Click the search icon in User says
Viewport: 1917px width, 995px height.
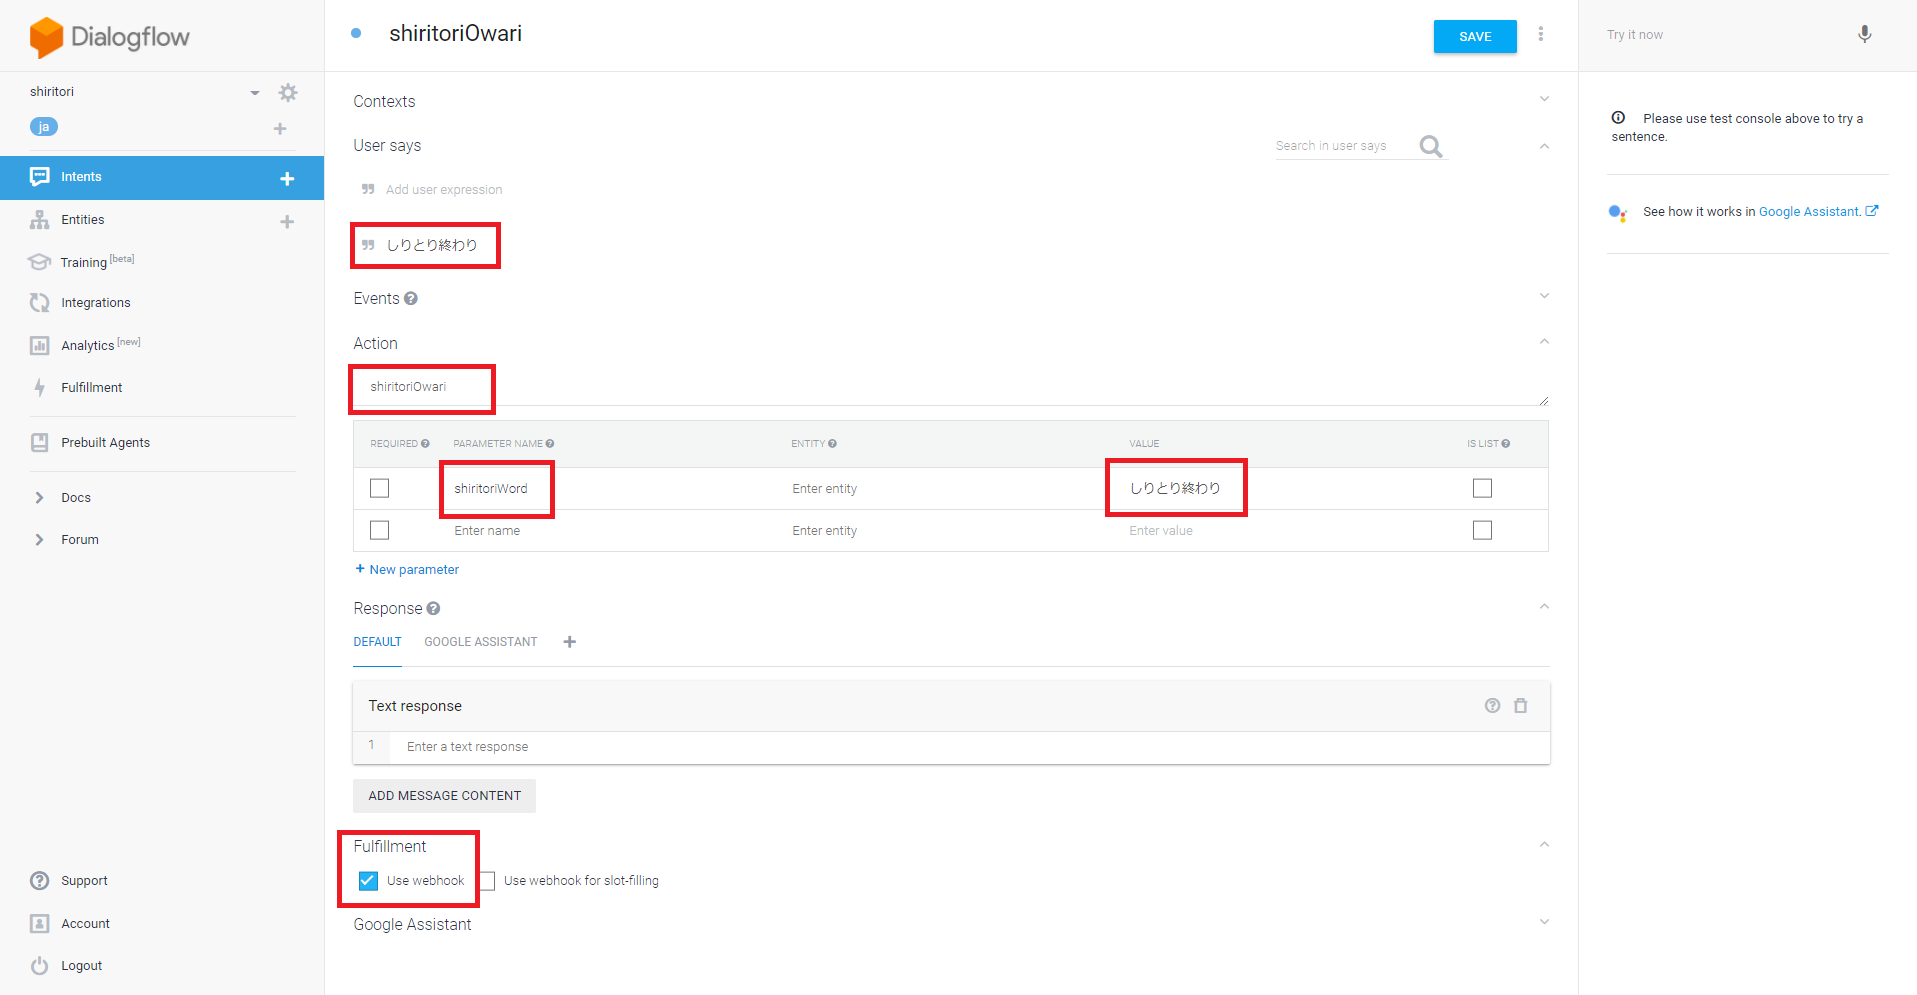[x=1431, y=147]
